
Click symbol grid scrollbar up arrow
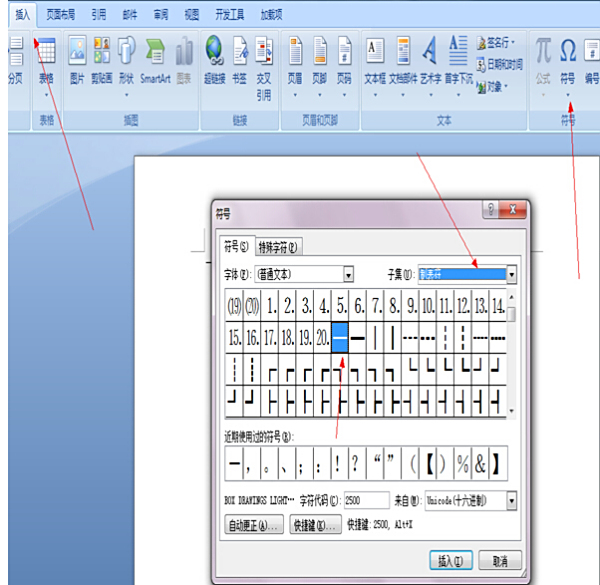coord(512,297)
